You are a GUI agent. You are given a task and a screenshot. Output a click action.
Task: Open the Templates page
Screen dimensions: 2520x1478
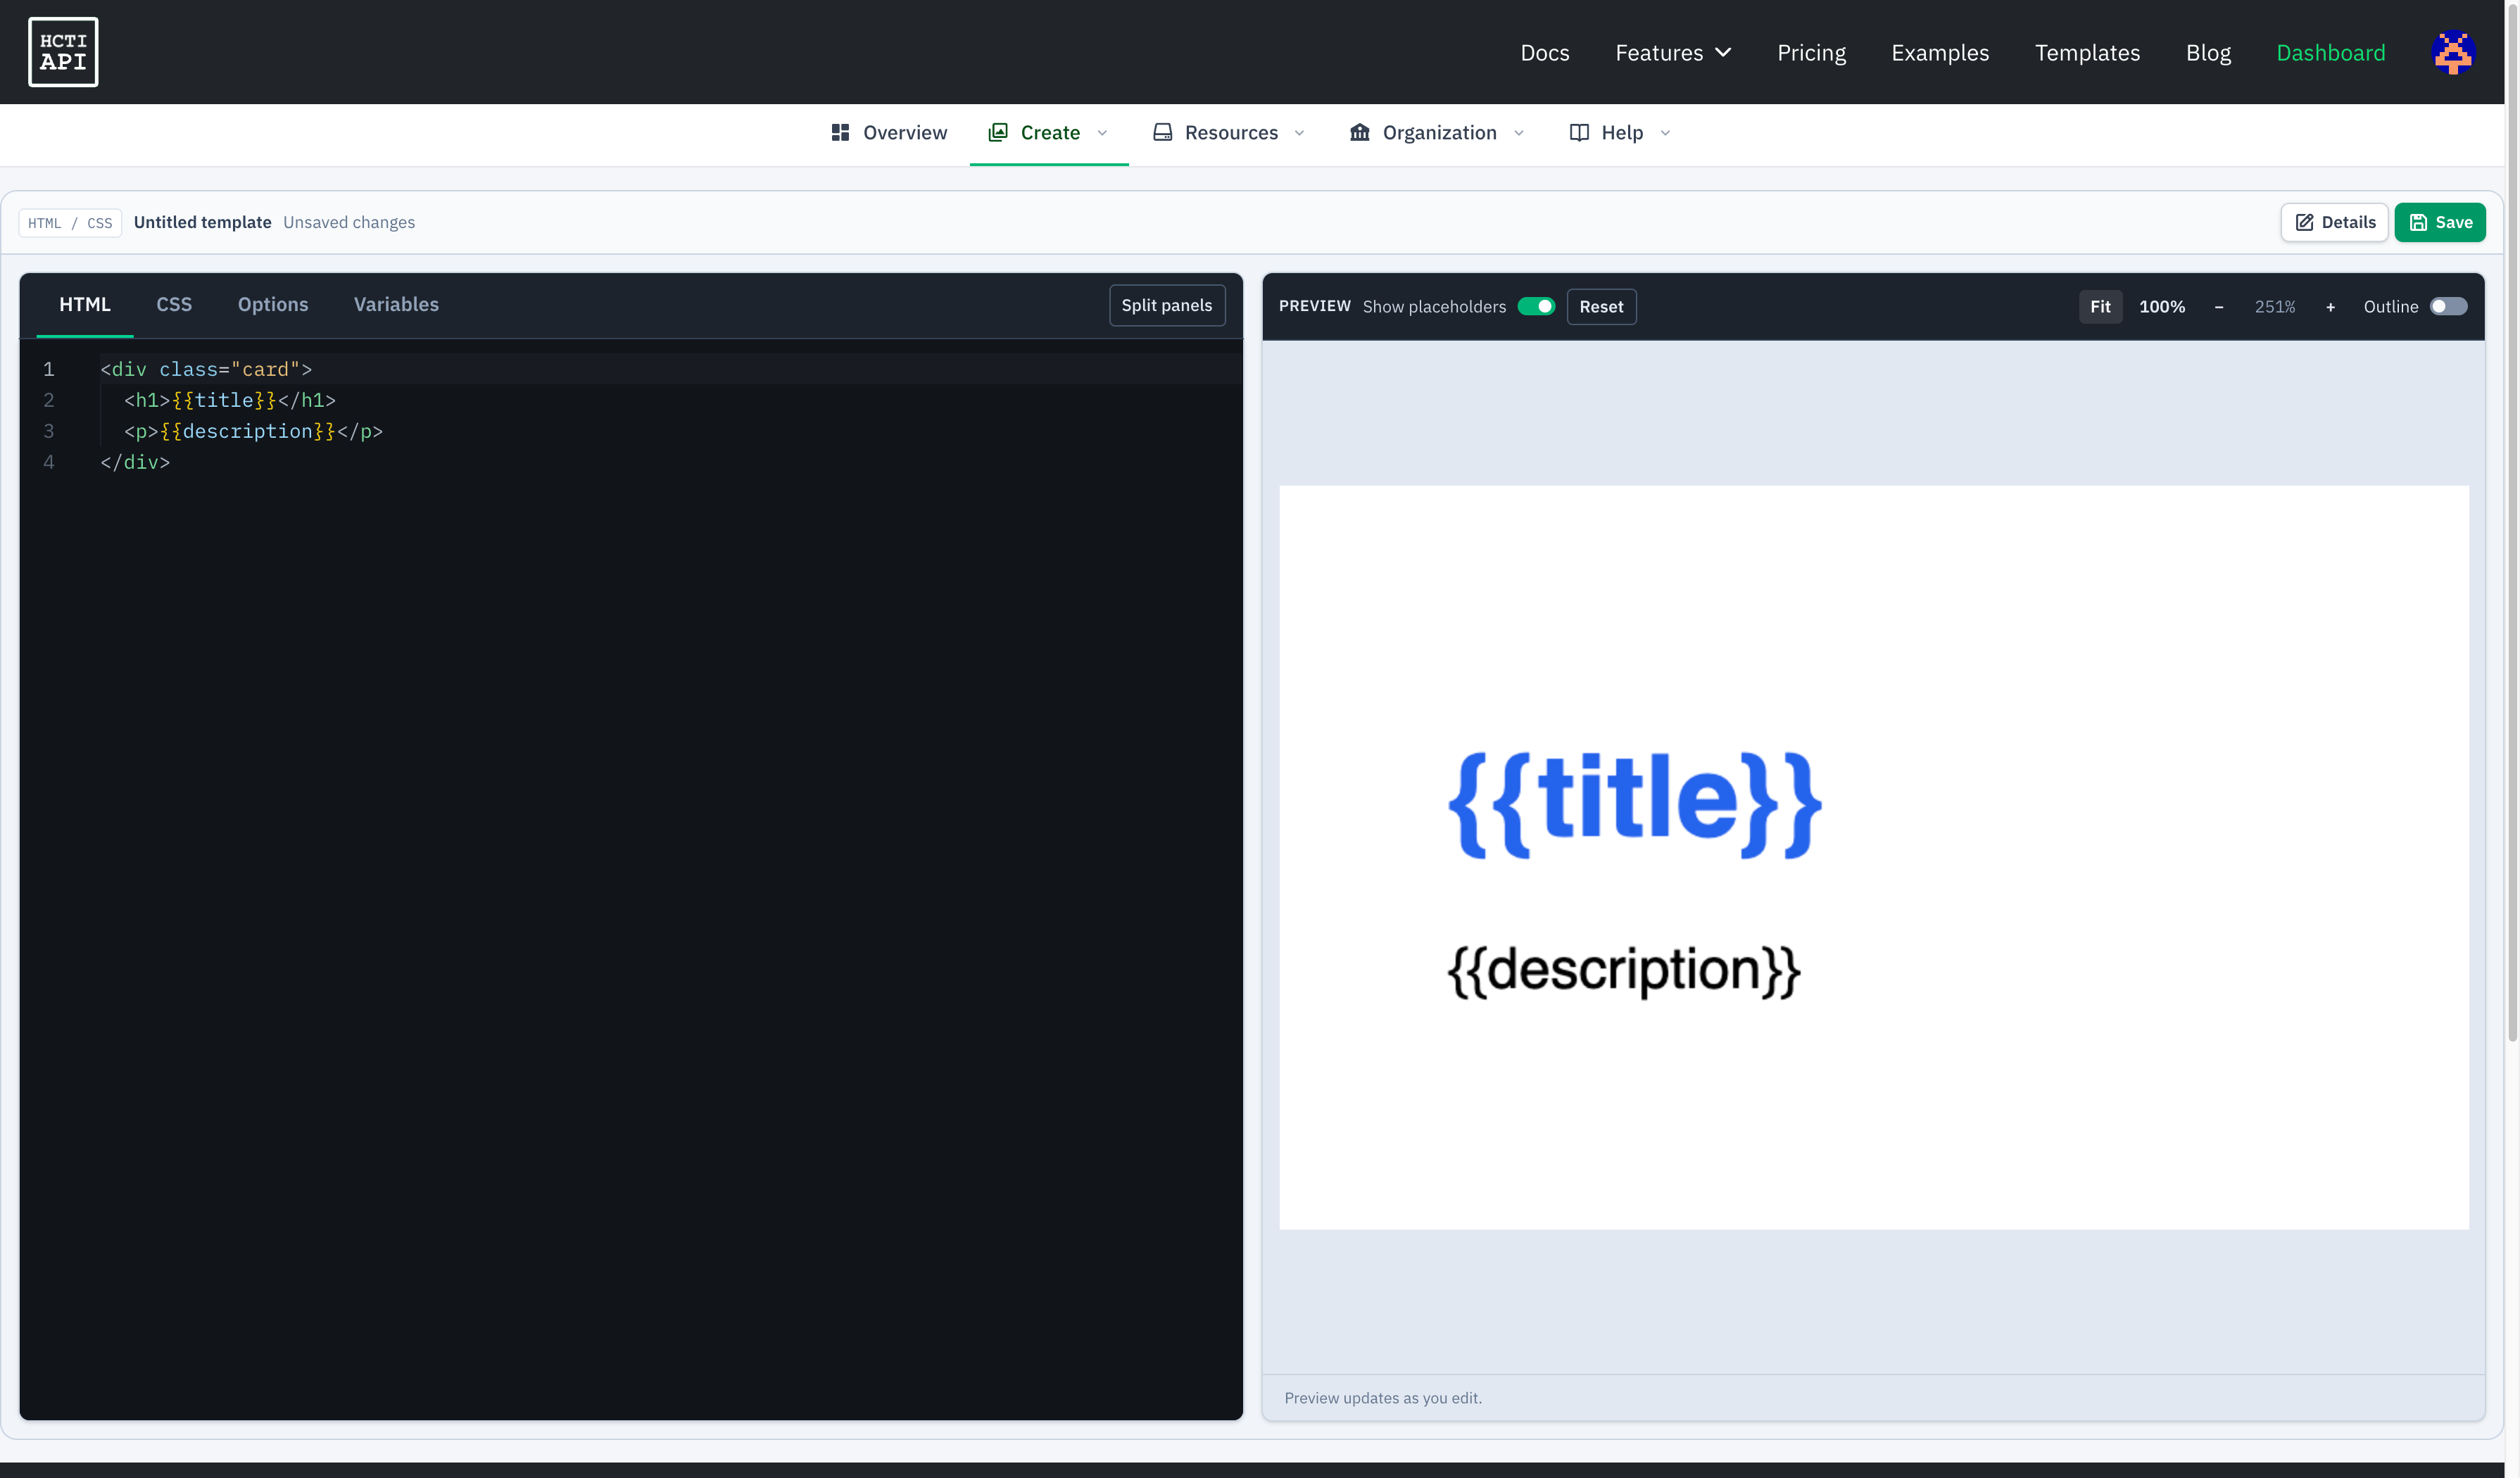coord(2087,52)
